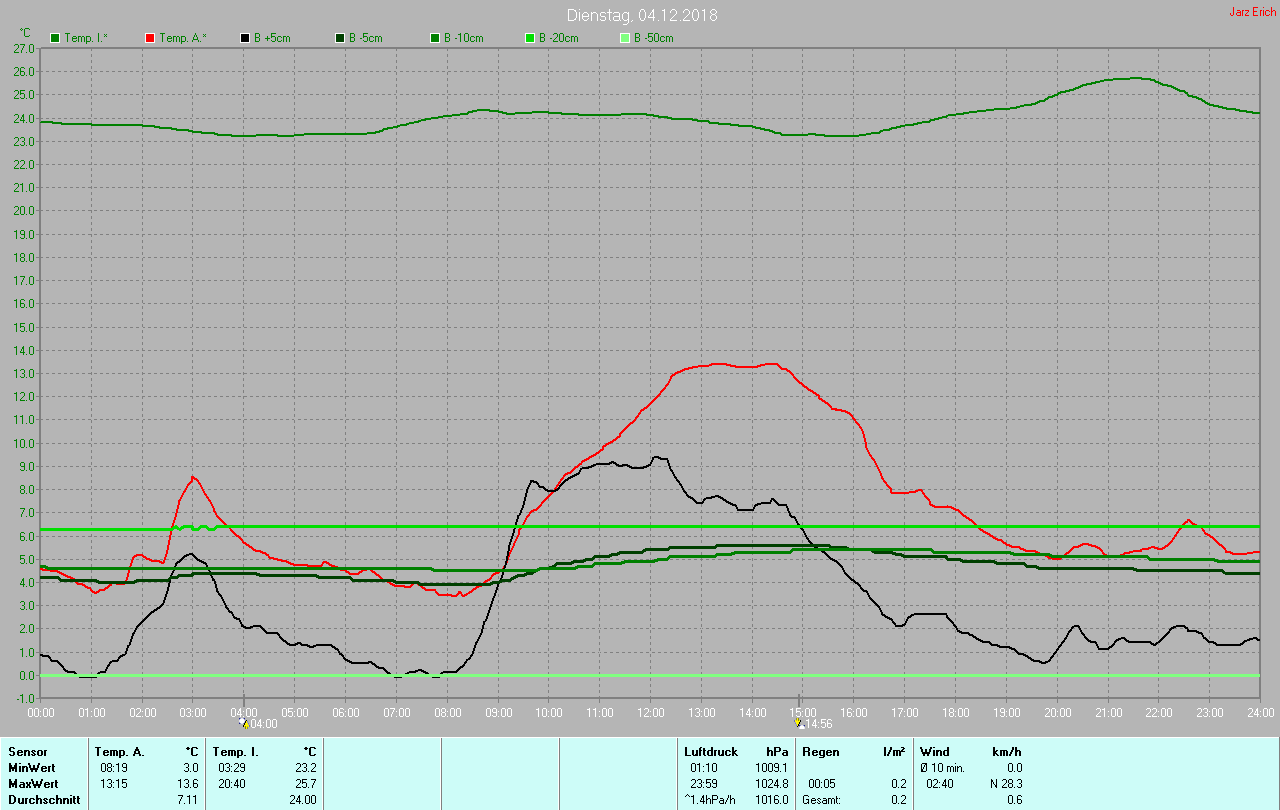Click the red Temp. A.* legend swatch
The height and width of the screenshot is (810, 1280).
pyautogui.click(x=150, y=38)
